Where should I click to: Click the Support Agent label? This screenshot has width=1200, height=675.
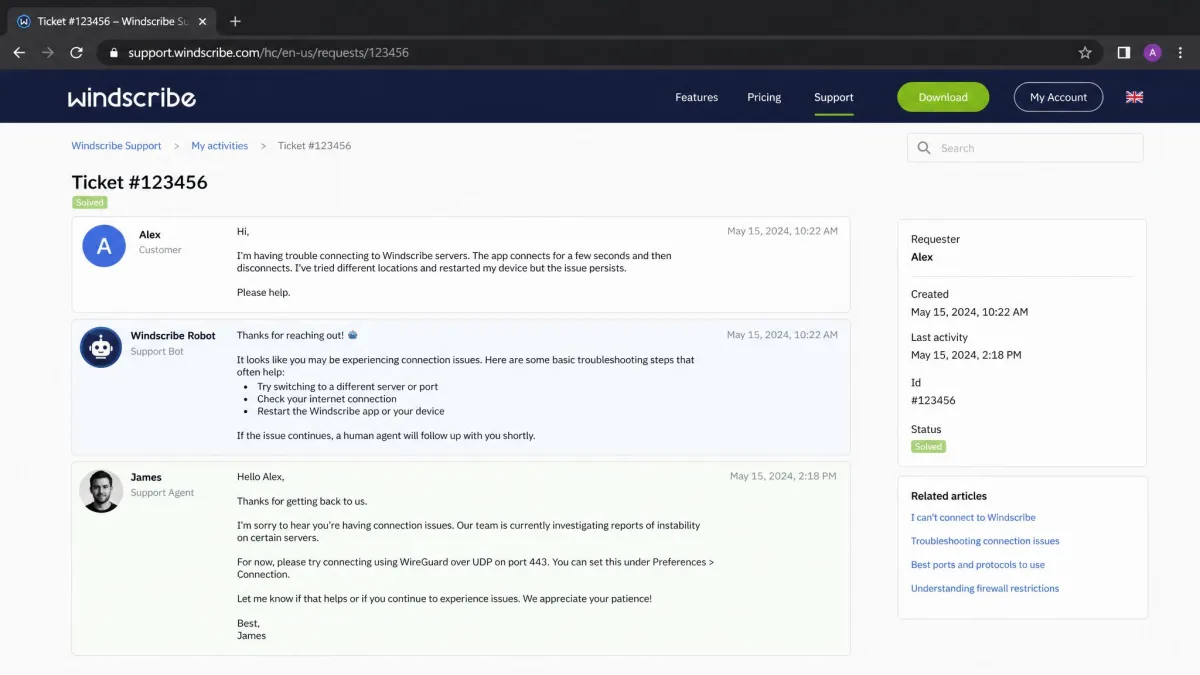(162, 493)
